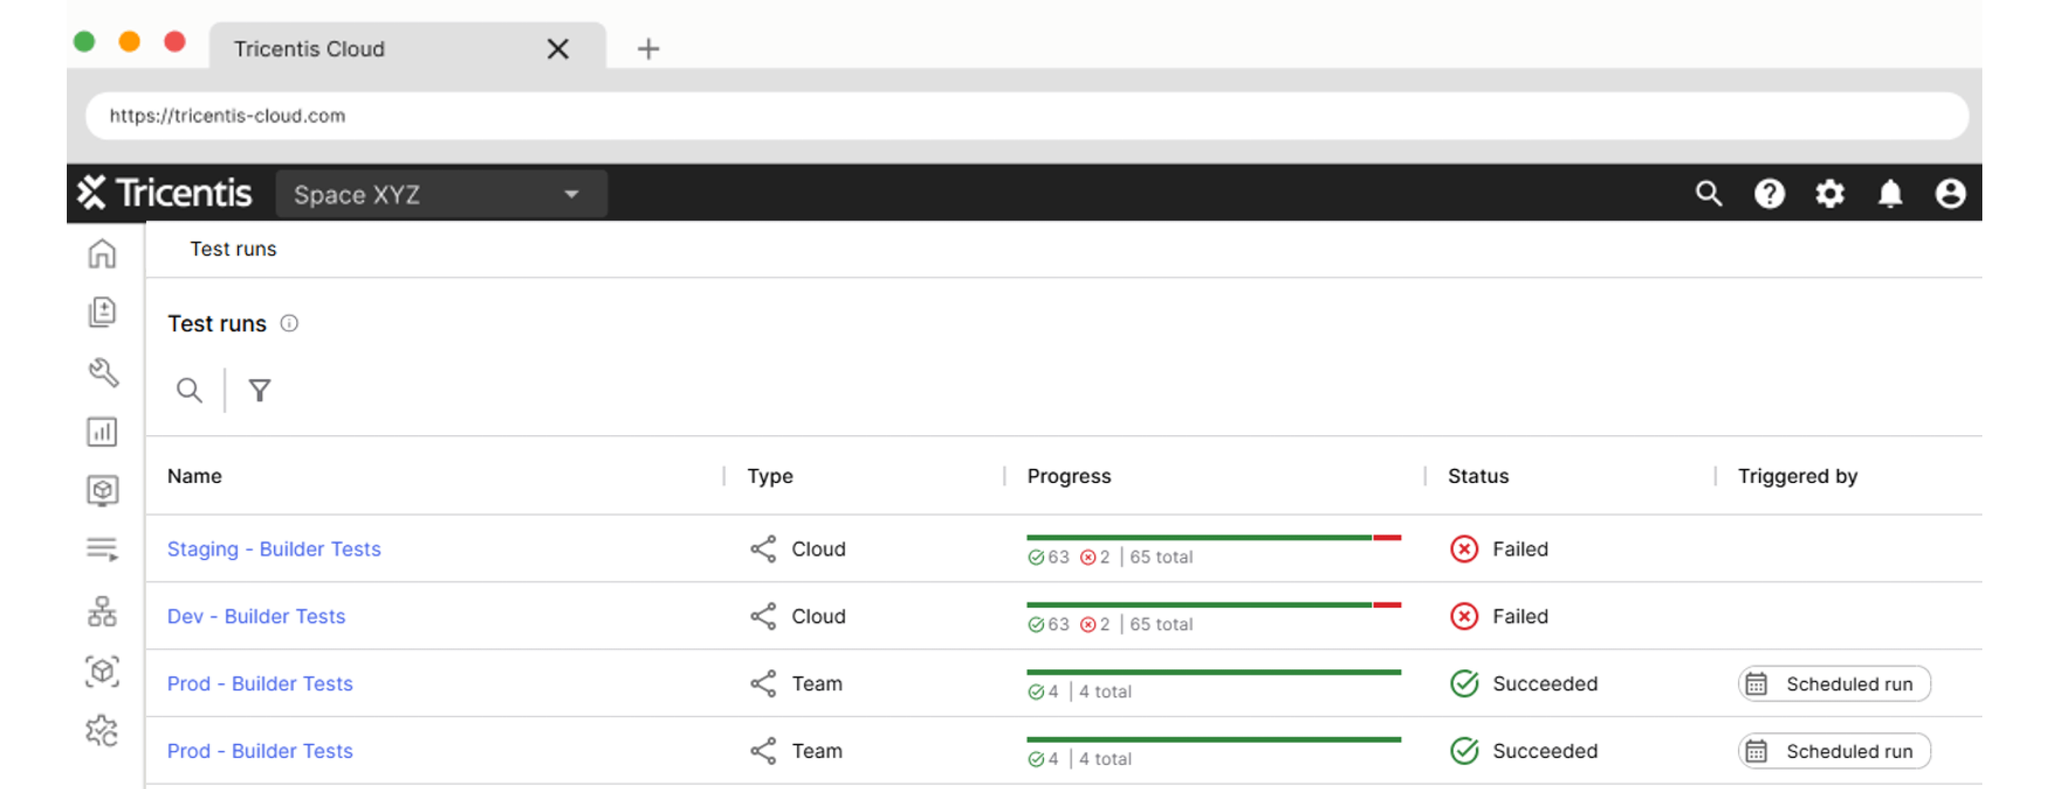Open a new browser tab with plus
The image size is (2048, 789).
[648, 49]
